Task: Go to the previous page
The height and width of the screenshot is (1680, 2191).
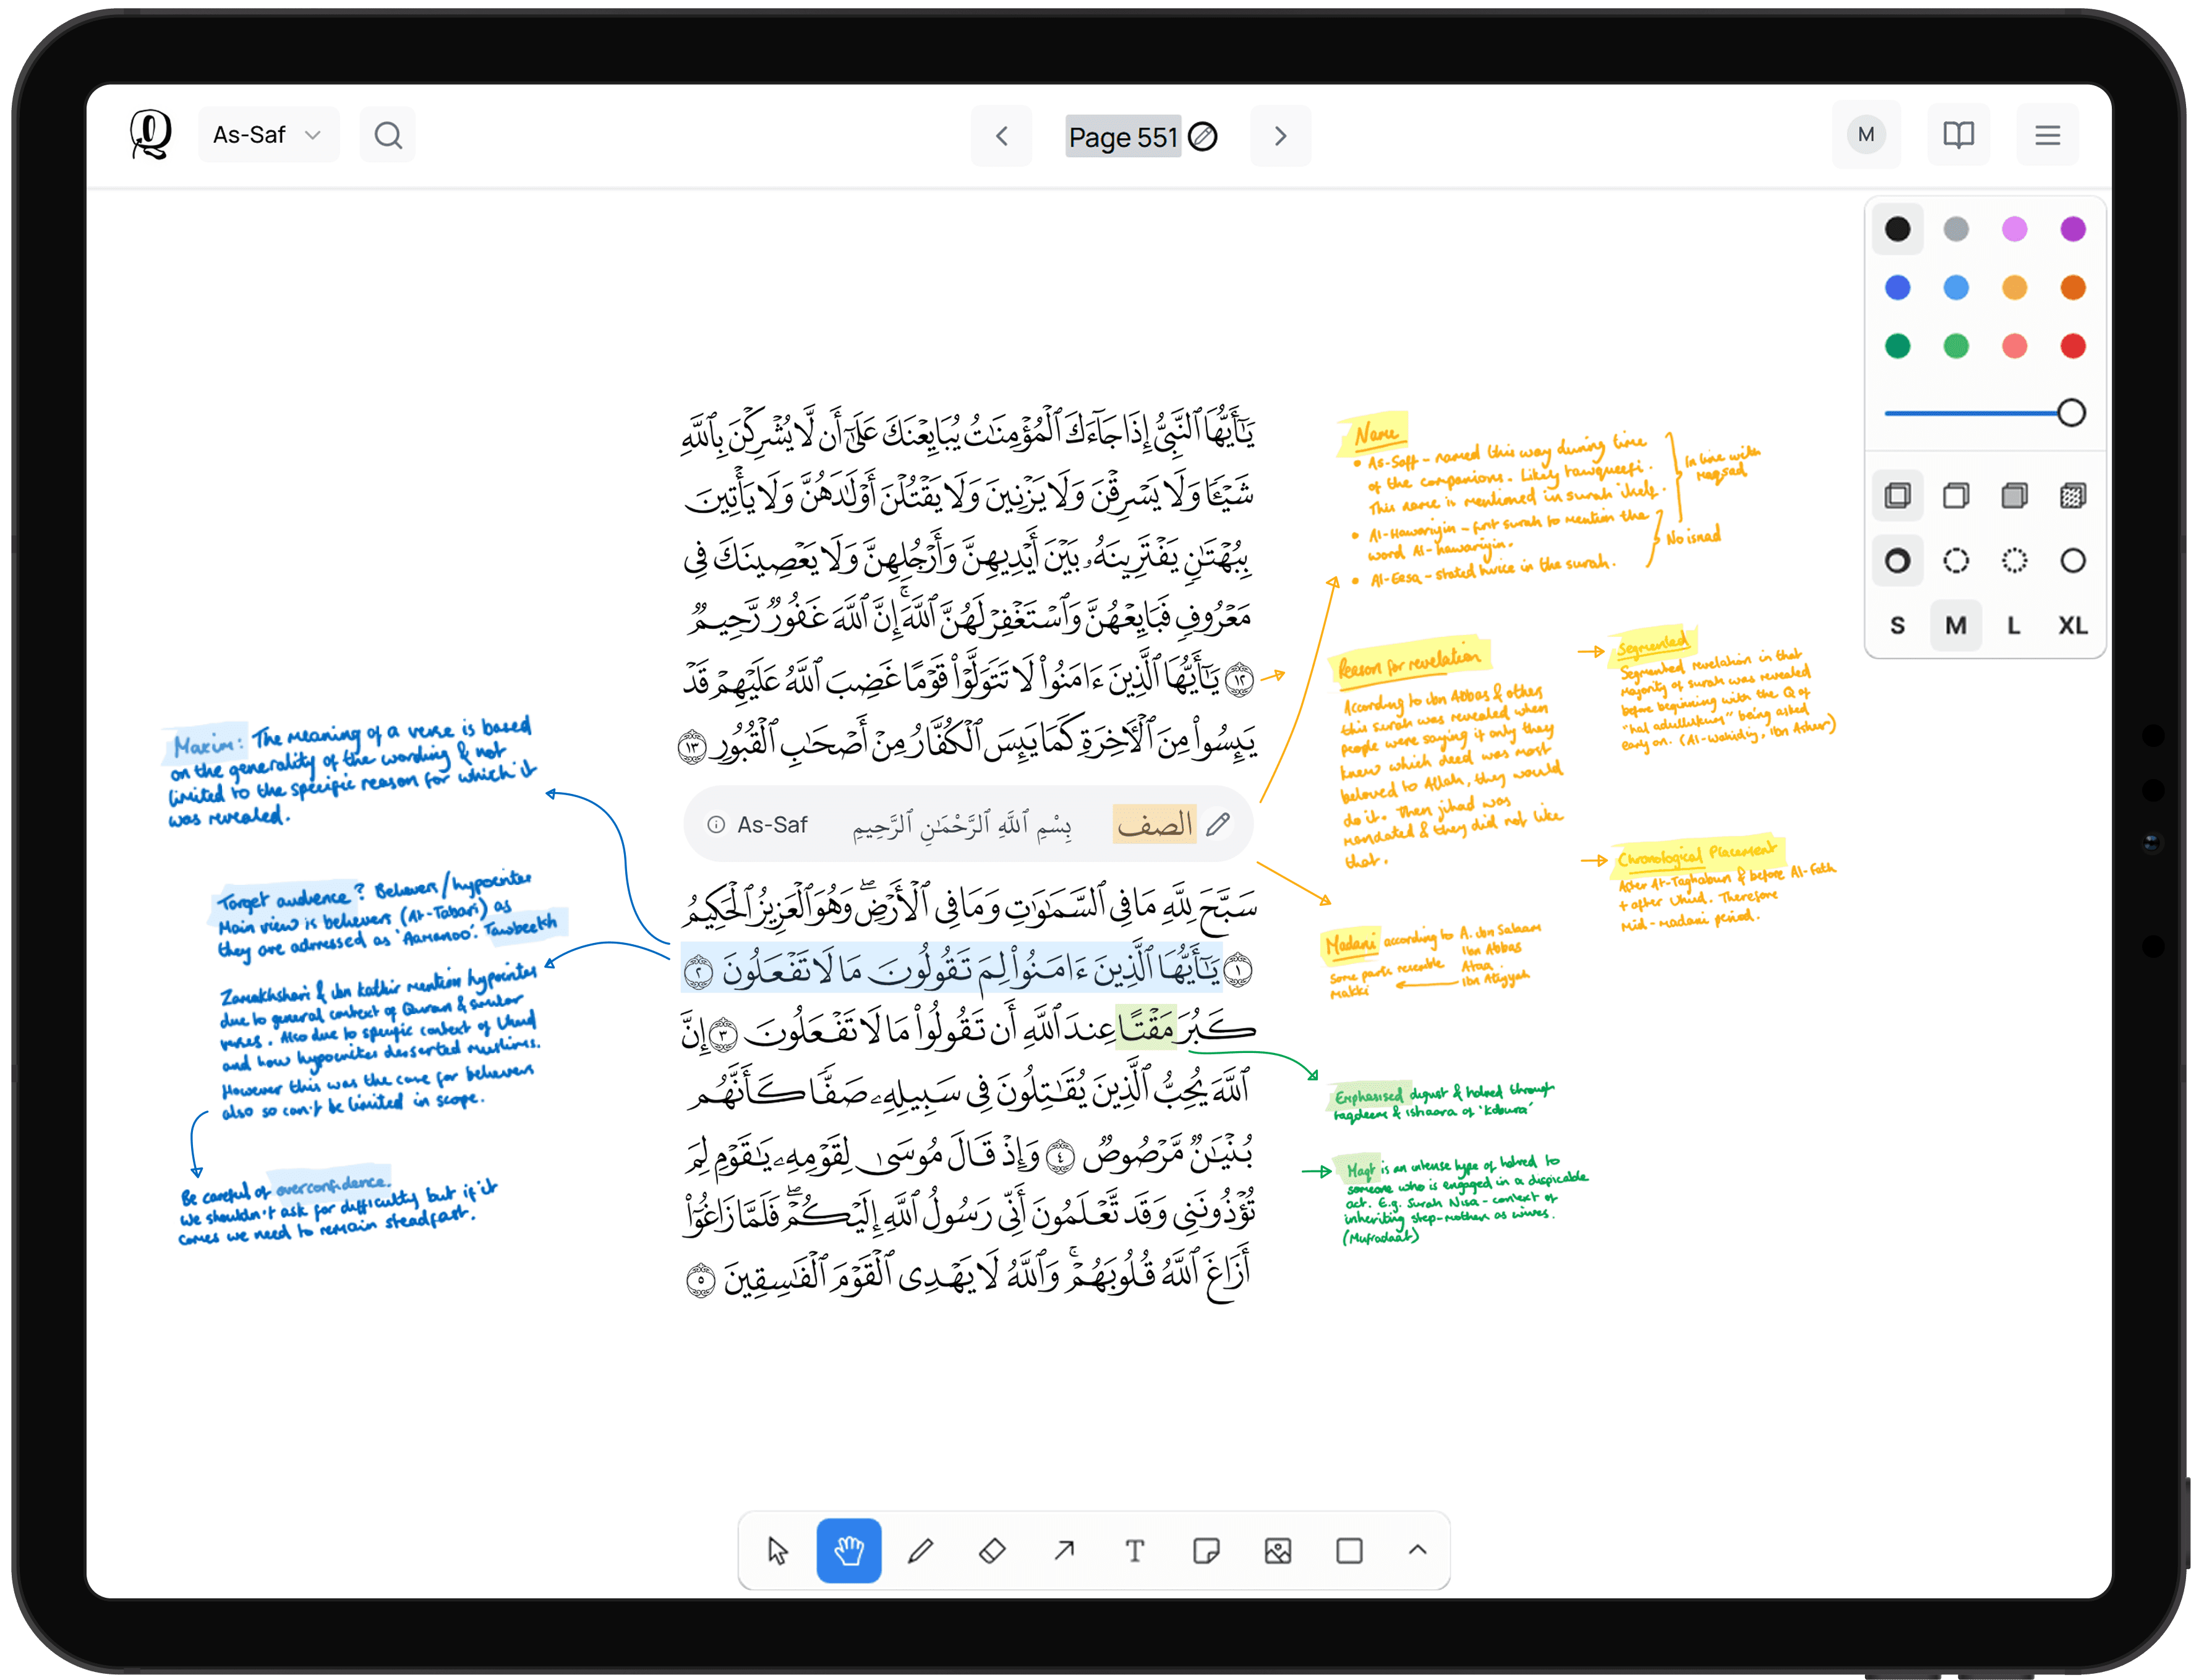Action: (1001, 136)
